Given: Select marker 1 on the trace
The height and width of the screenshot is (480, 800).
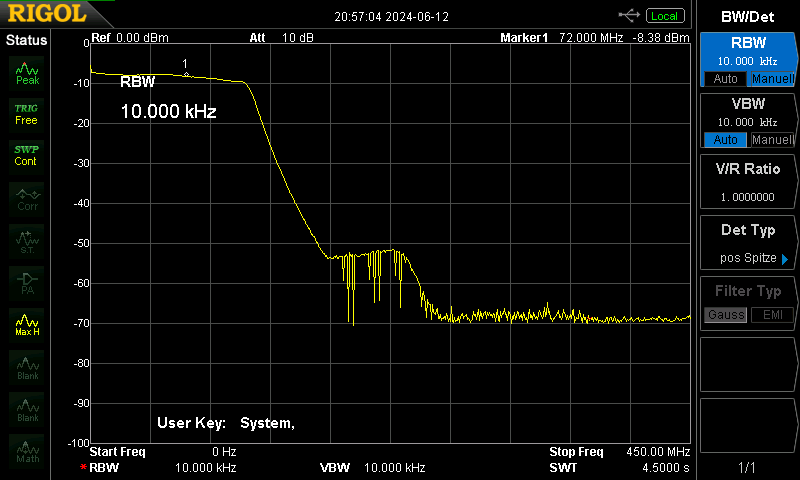Looking at the screenshot, I should [x=186, y=74].
